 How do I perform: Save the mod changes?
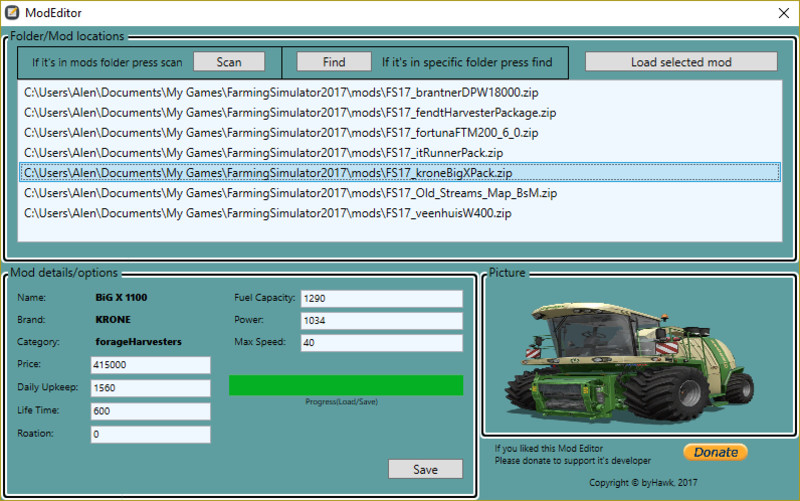[x=425, y=469]
